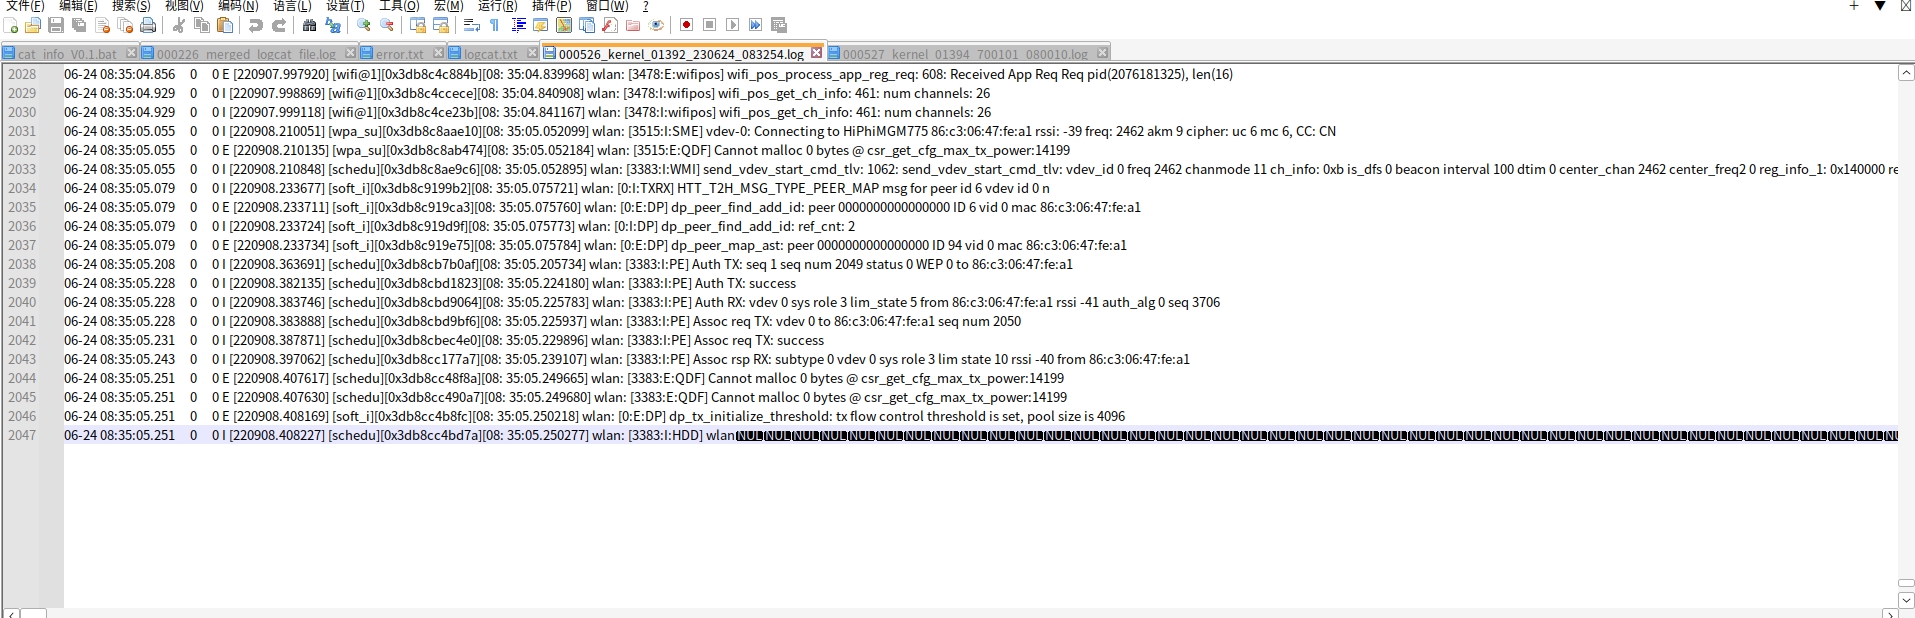Switch to the cat_info_V0.1.bat tab
1915x618 pixels.
(x=67, y=54)
